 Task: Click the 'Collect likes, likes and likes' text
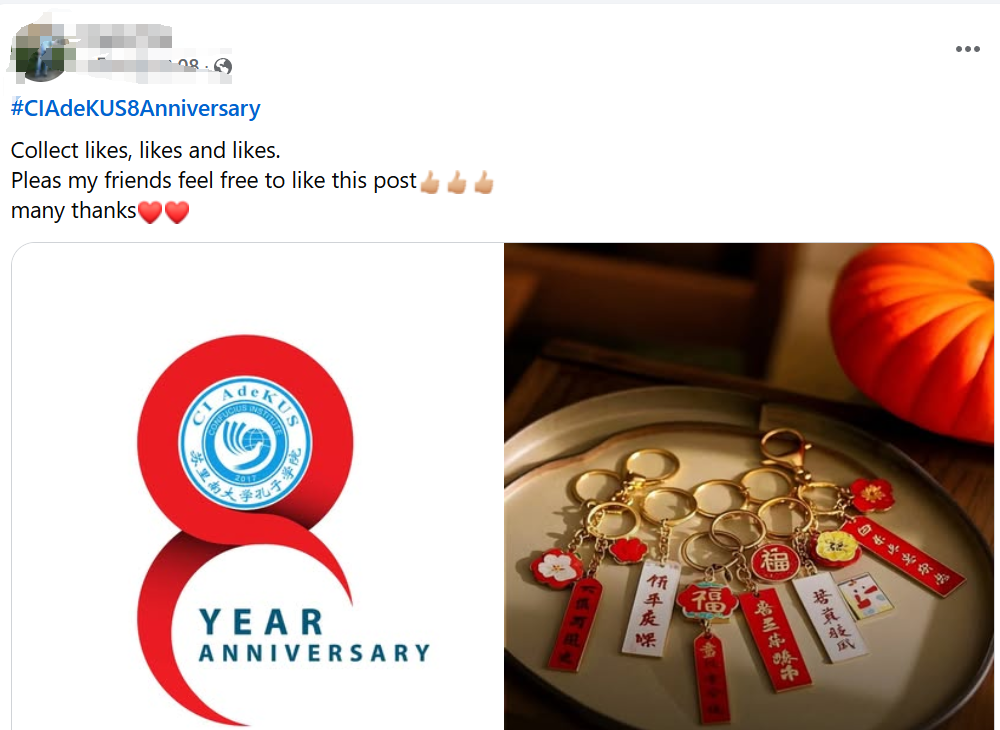tap(145, 150)
